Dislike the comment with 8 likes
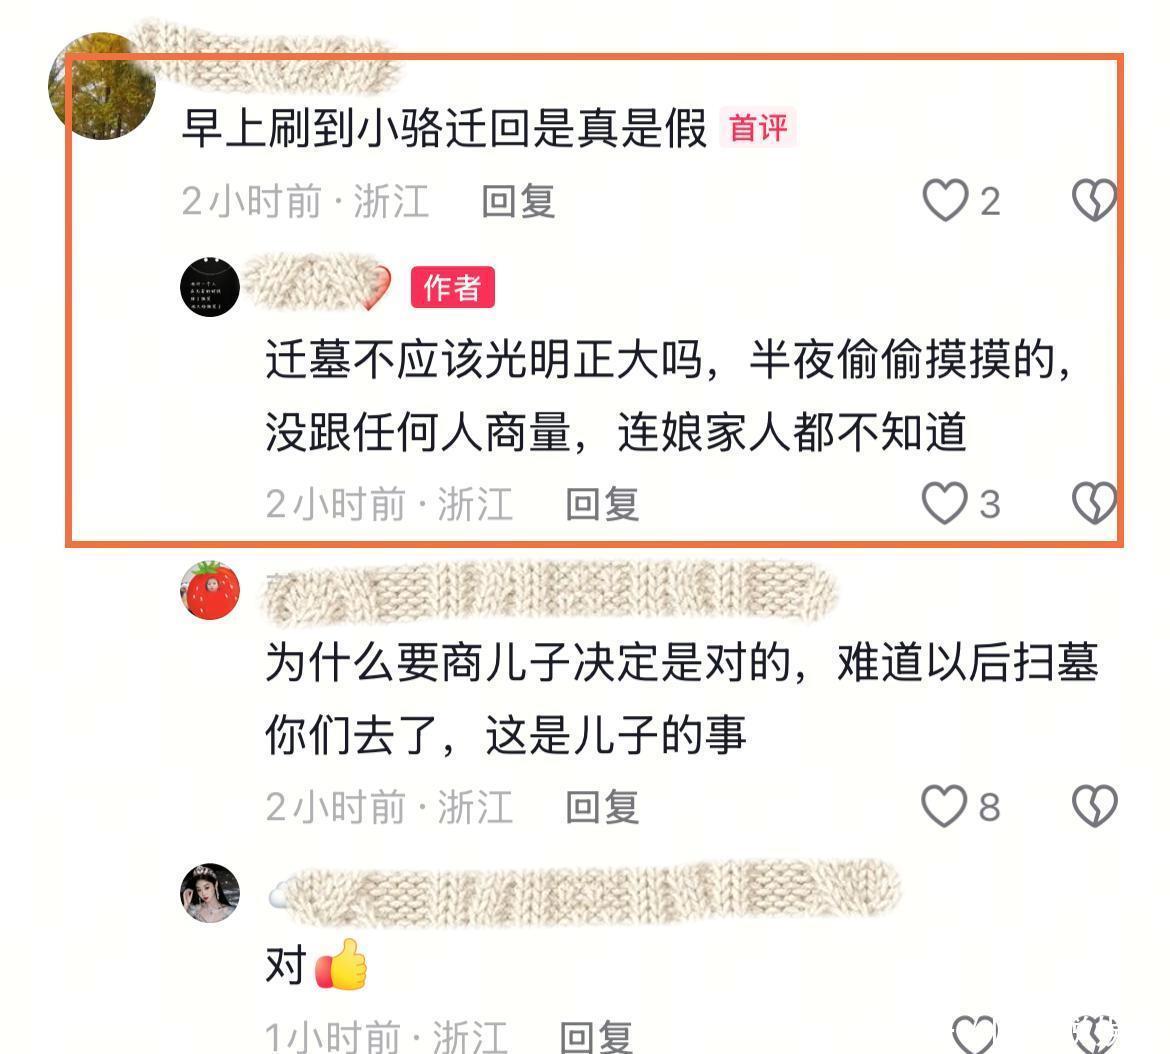The width and height of the screenshot is (1170, 1054). 1094,806
